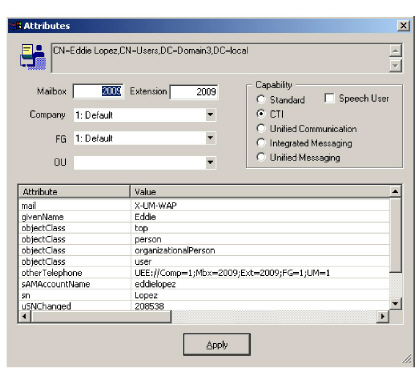Select the Standard capability radio button
Image resolution: width=420 pixels, height=382 pixels.
[261, 99]
